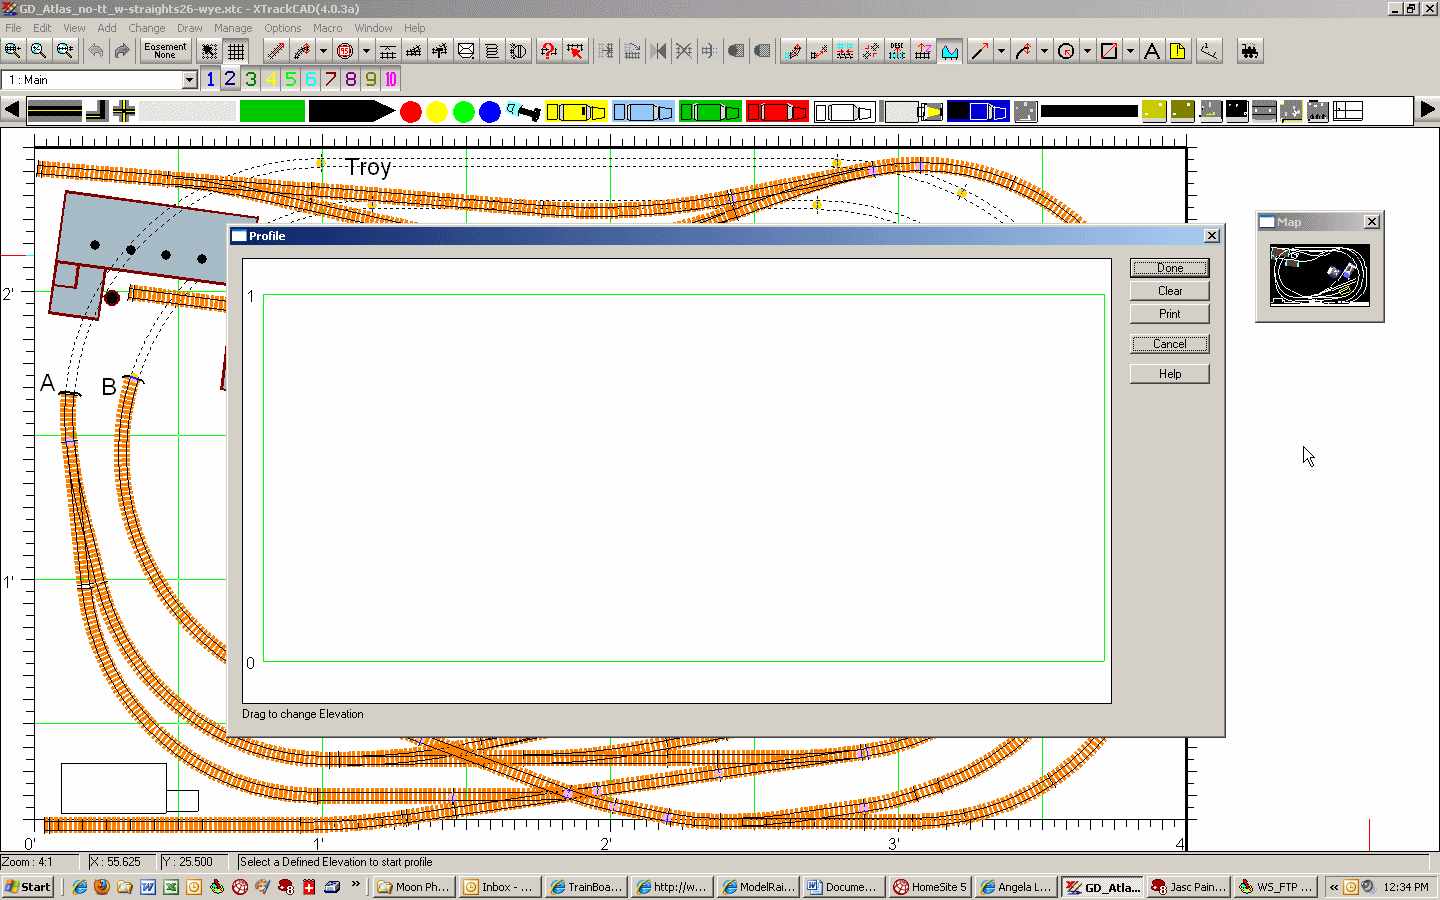Expand the draw circle tool dropdown arrow
The width and height of the screenshot is (1440, 900).
tap(1087, 51)
